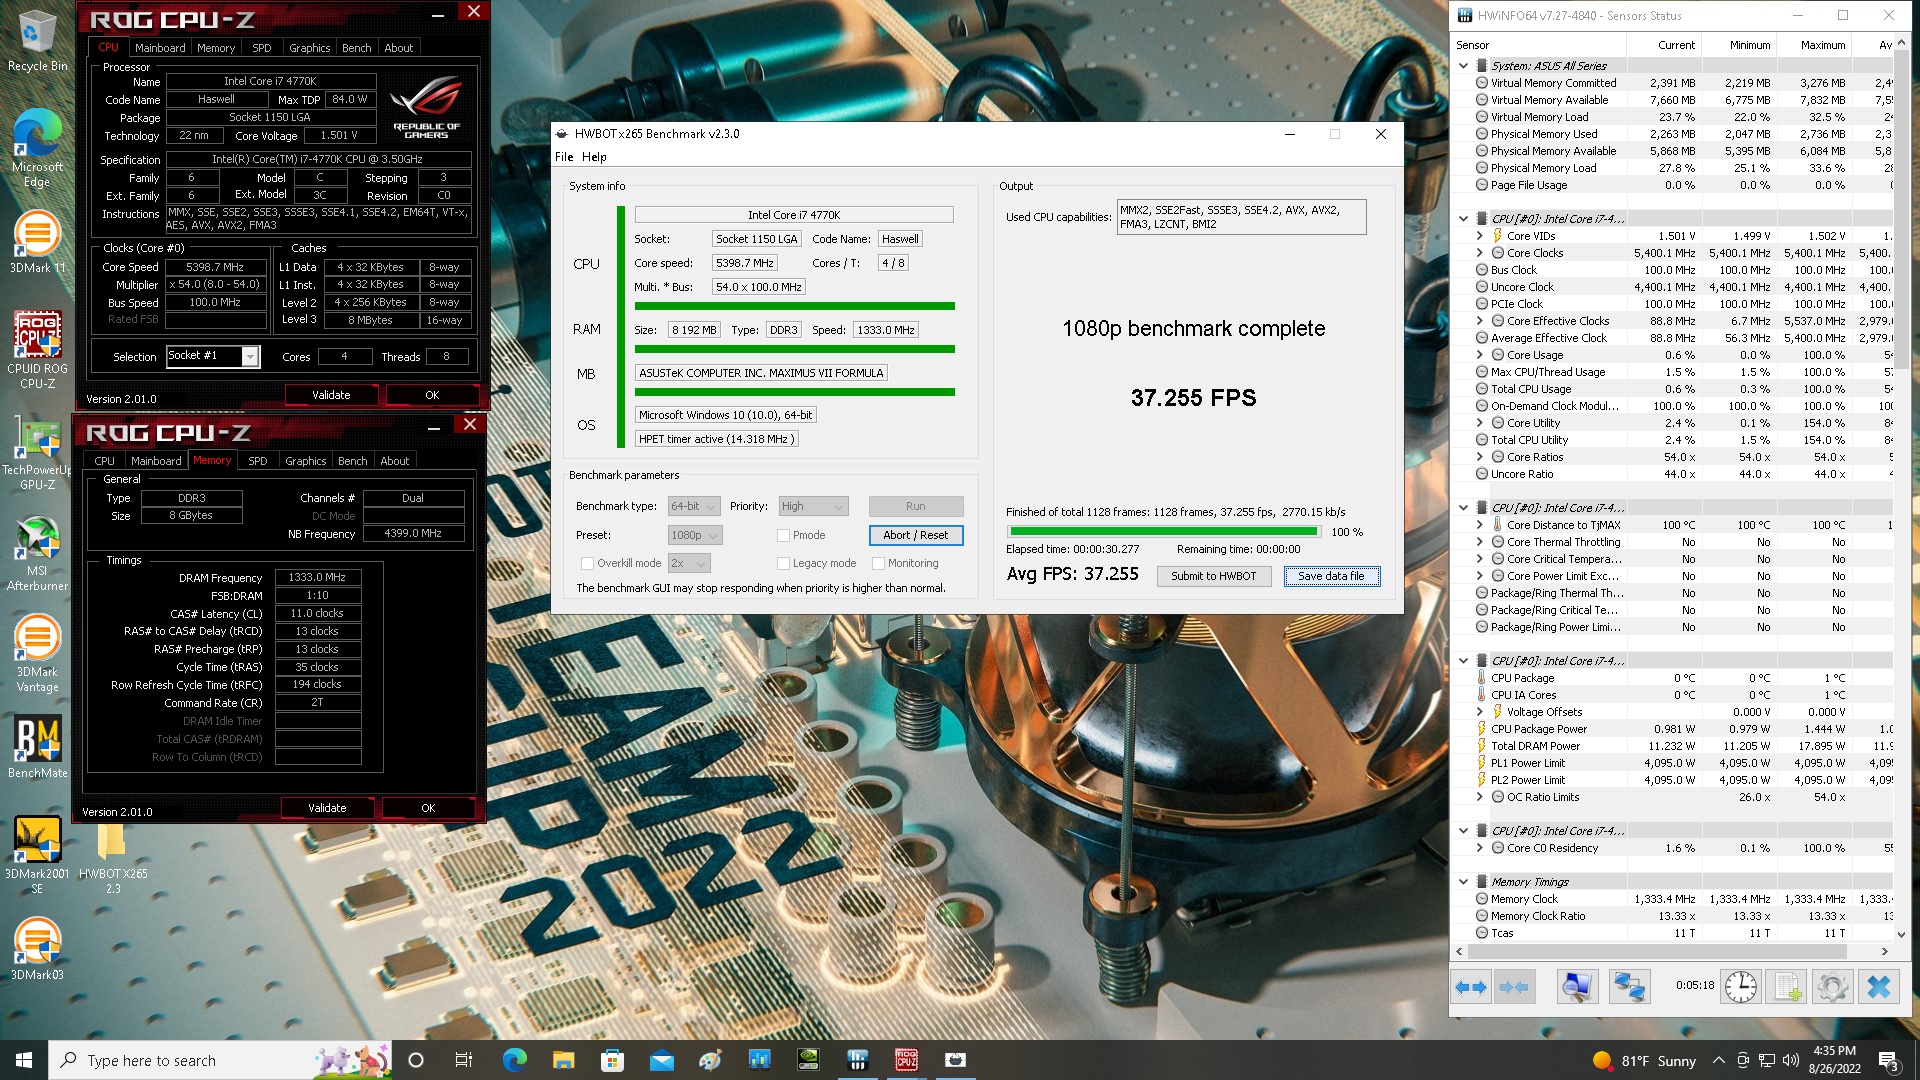
Task: Click the Run benchmark button
Action: pos(915,507)
